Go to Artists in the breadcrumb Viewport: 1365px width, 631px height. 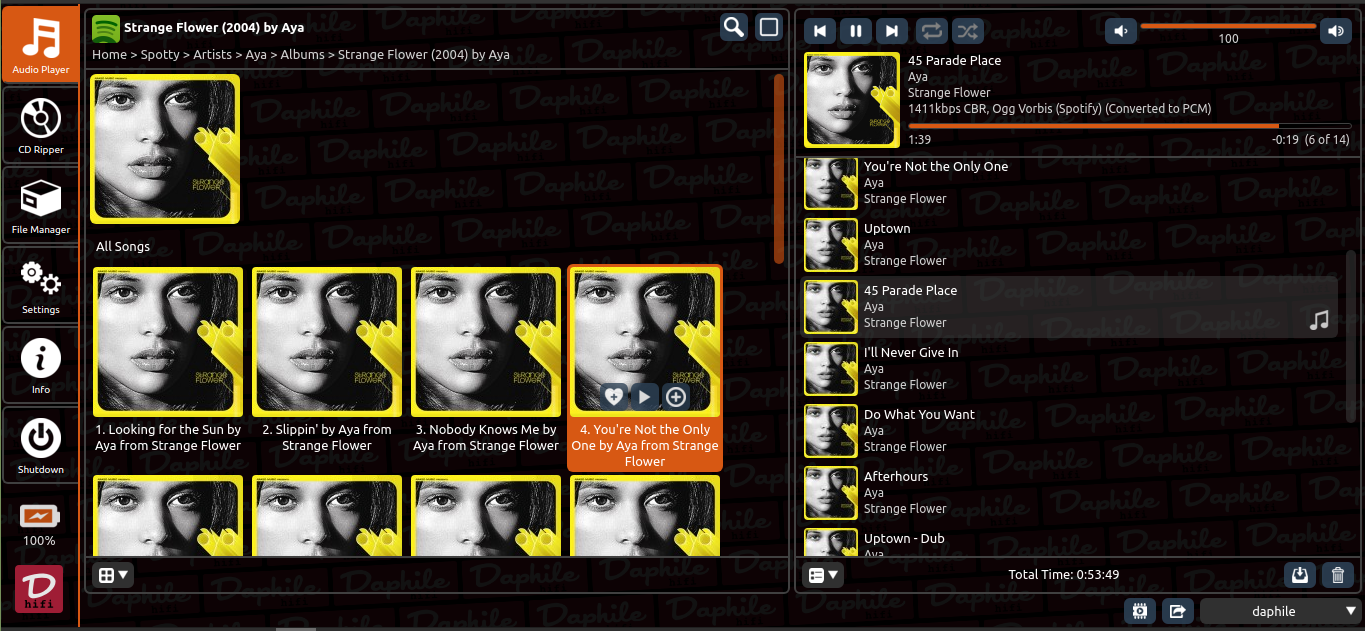(x=212, y=55)
